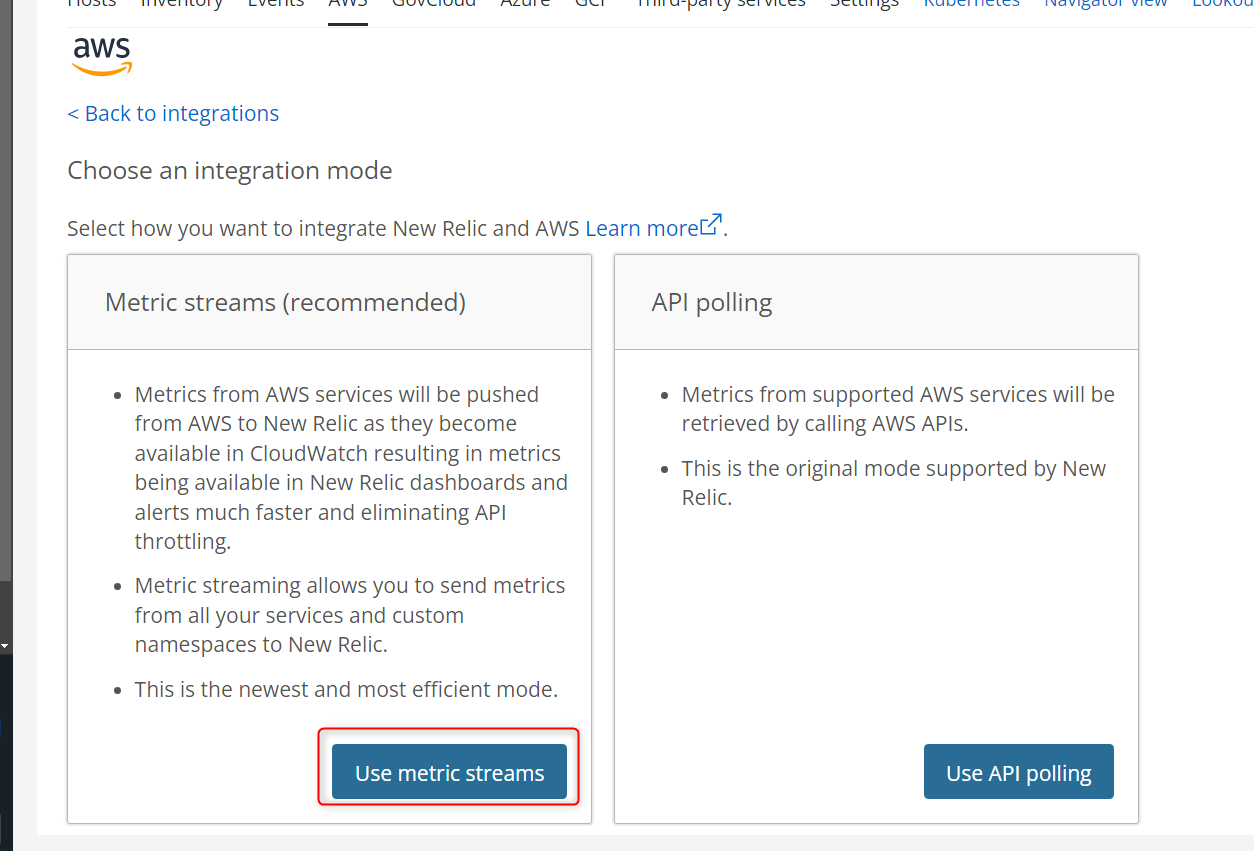Viewport: 1254px width, 851px height.
Task: Click bullet 'This is the newest and most efficient mode.'
Action: click(346, 689)
